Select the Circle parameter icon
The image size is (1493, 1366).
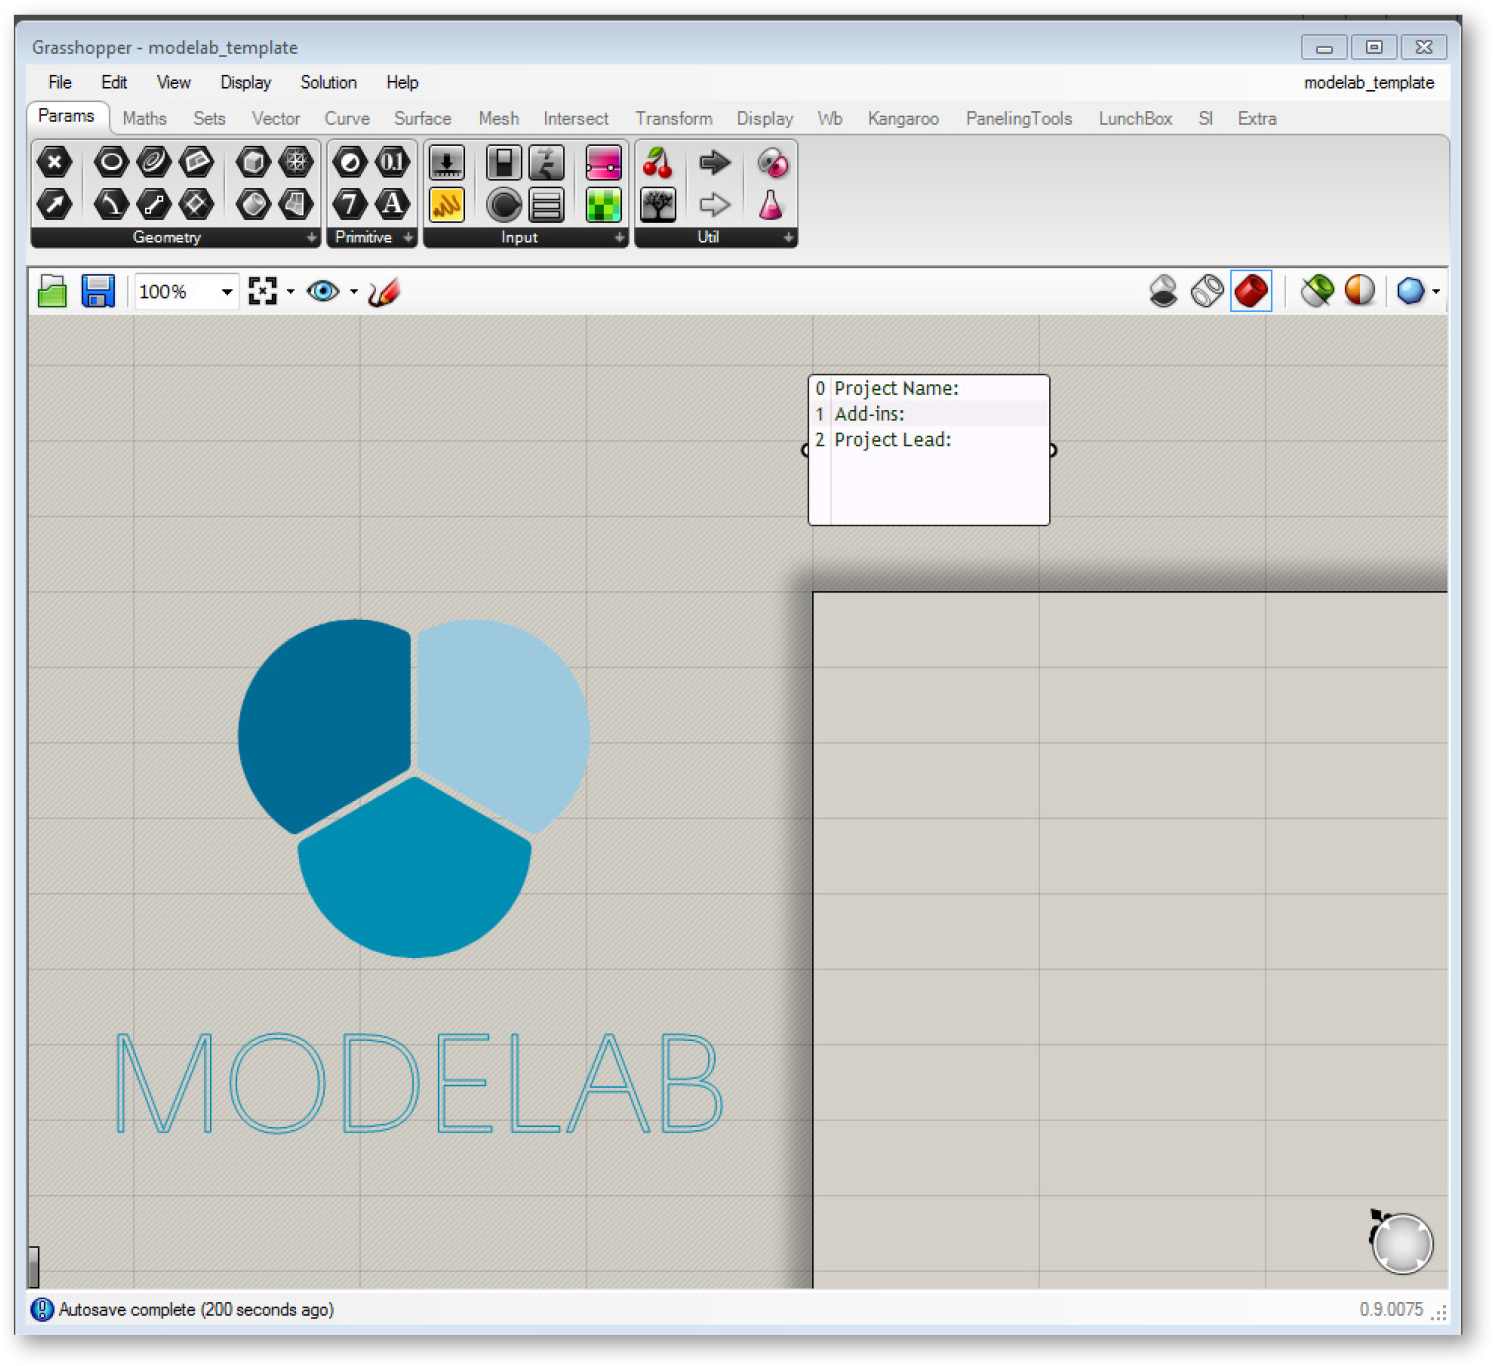[x=111, y=162]
